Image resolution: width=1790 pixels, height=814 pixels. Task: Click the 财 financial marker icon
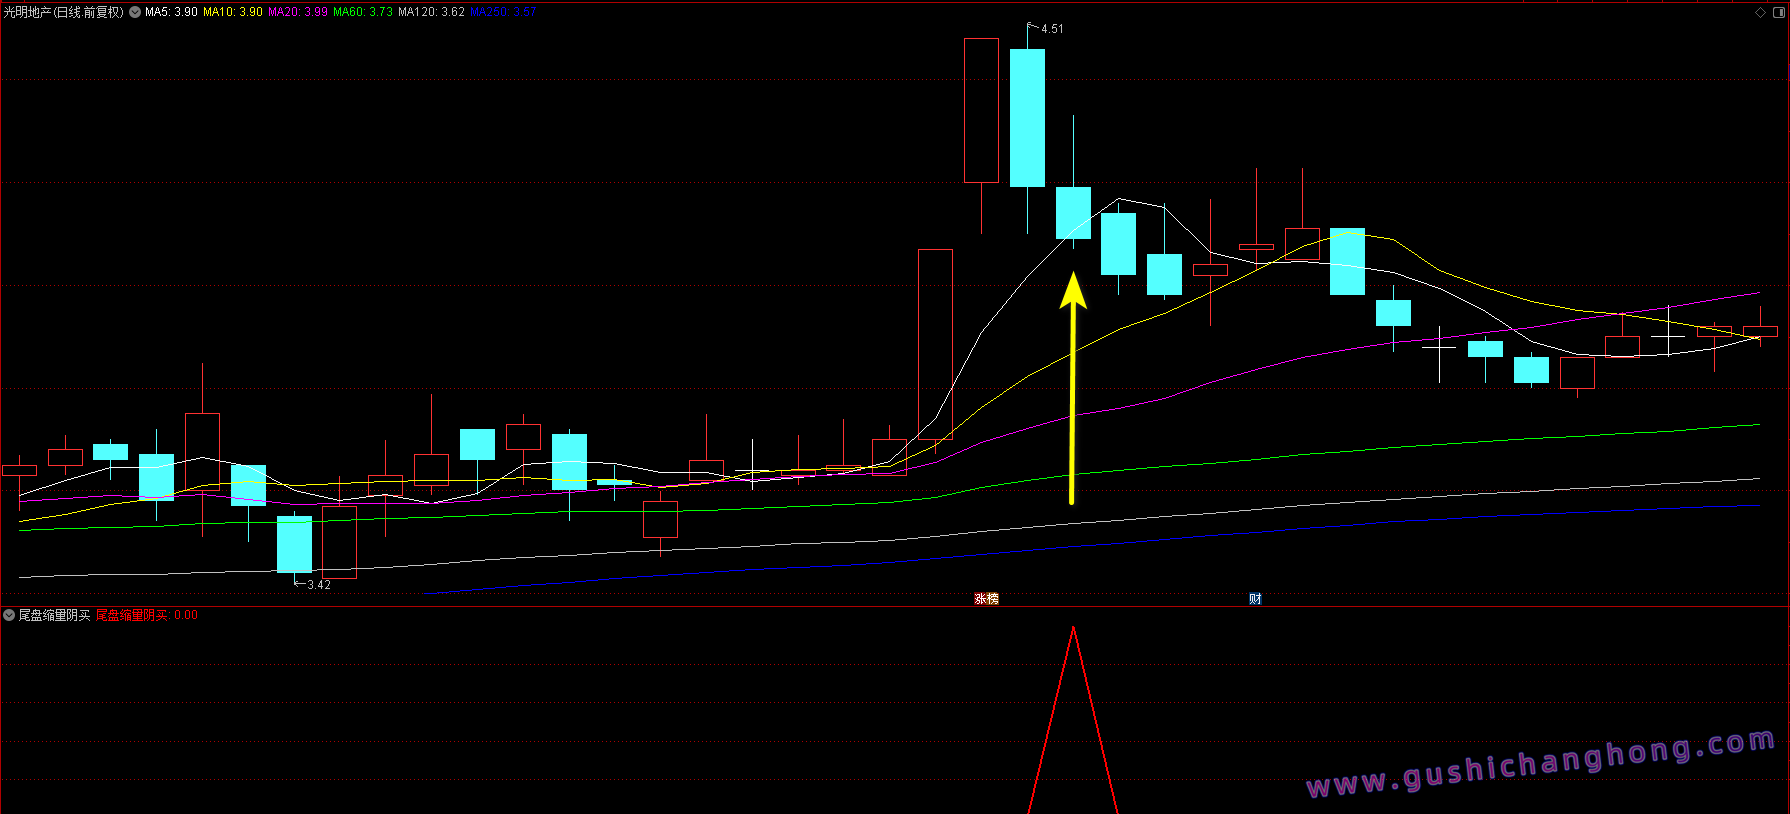pyautogui.click(x=1255, y=599)
